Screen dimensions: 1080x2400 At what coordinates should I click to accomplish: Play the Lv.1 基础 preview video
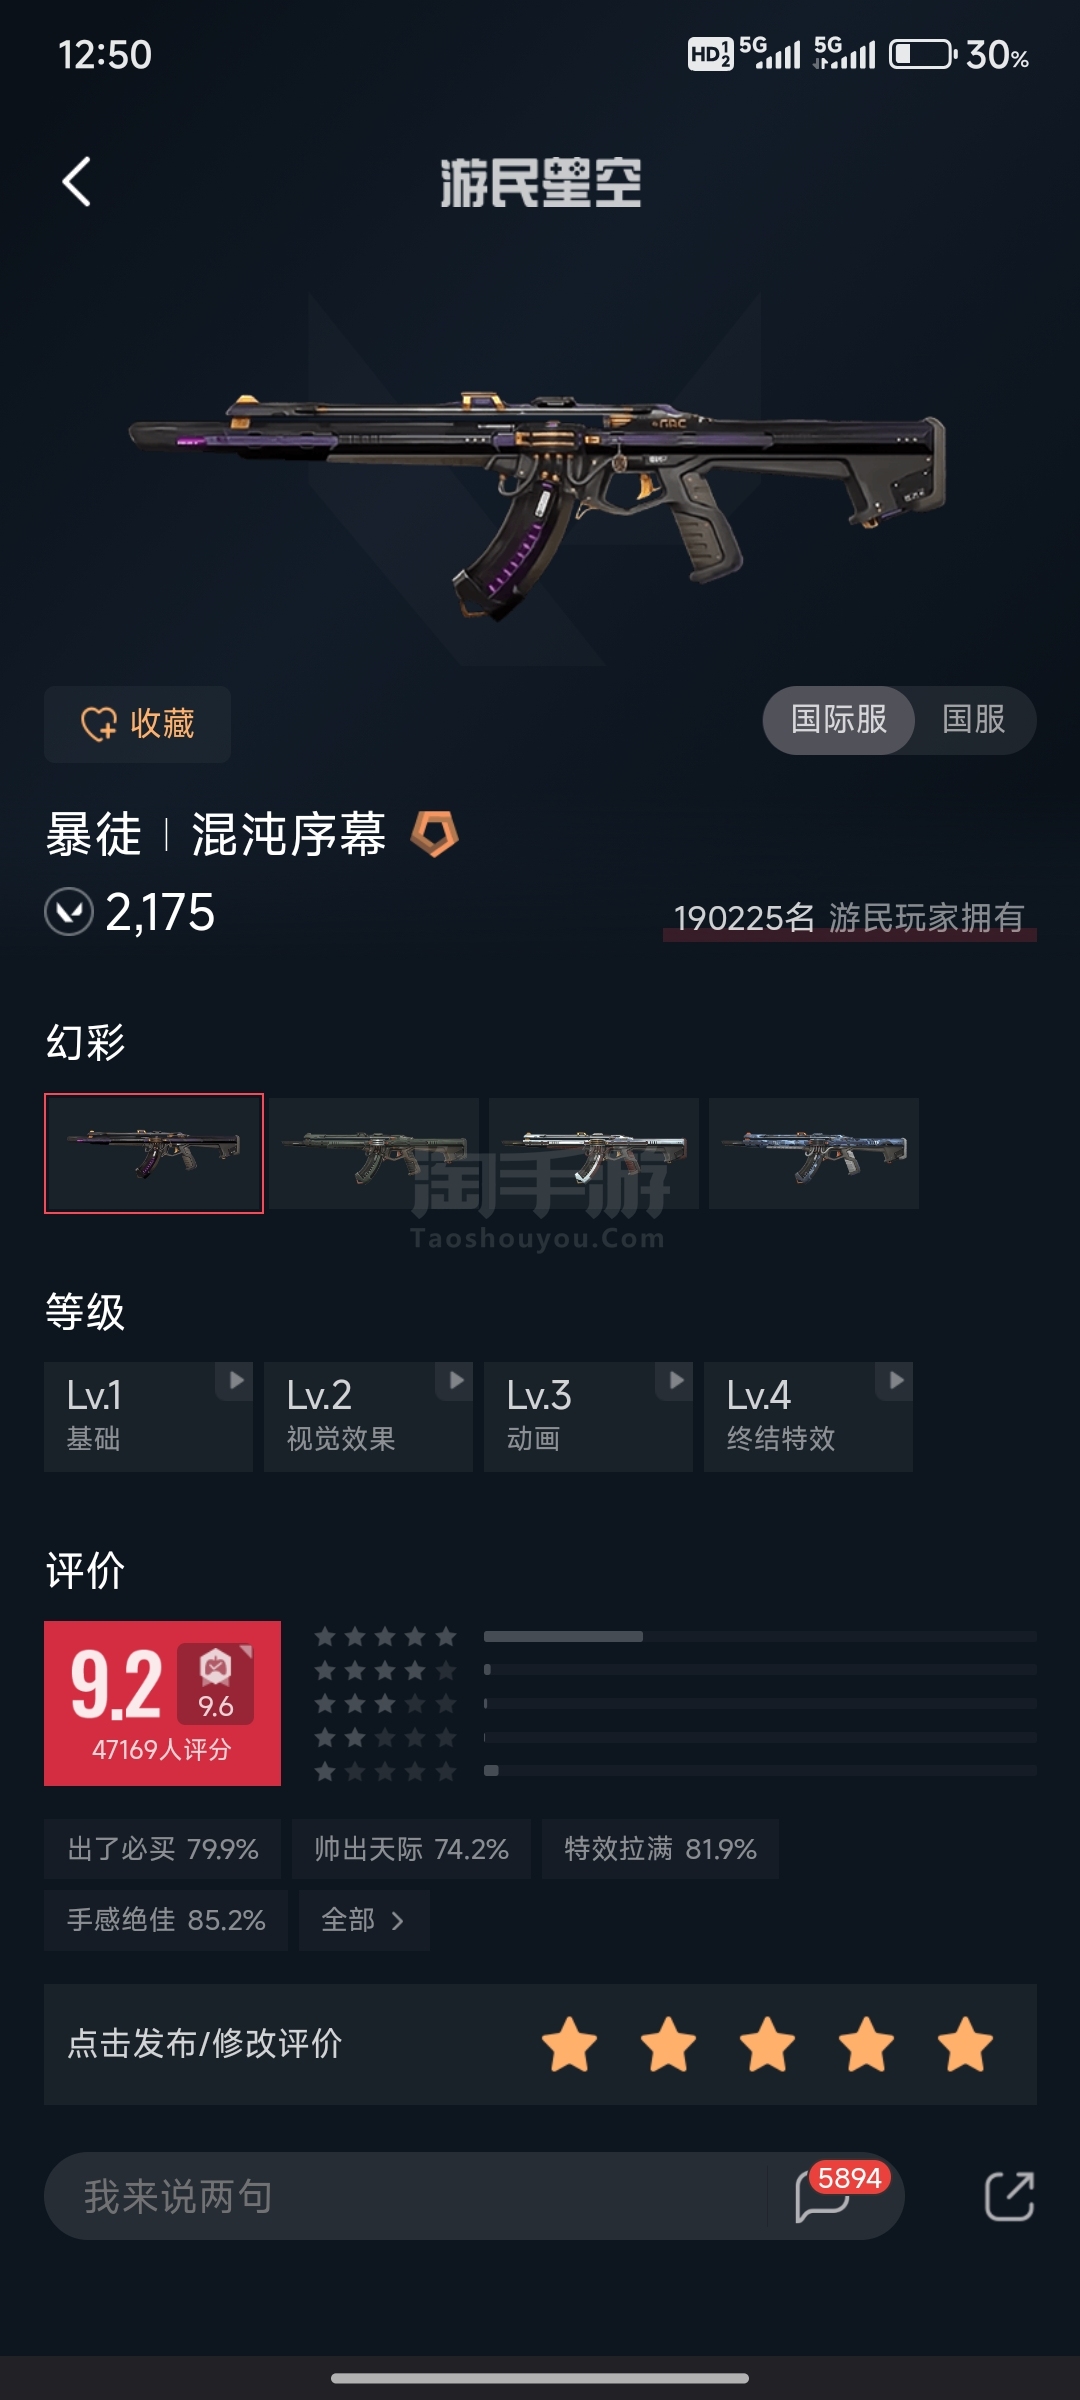click(x=148, y=1416)
